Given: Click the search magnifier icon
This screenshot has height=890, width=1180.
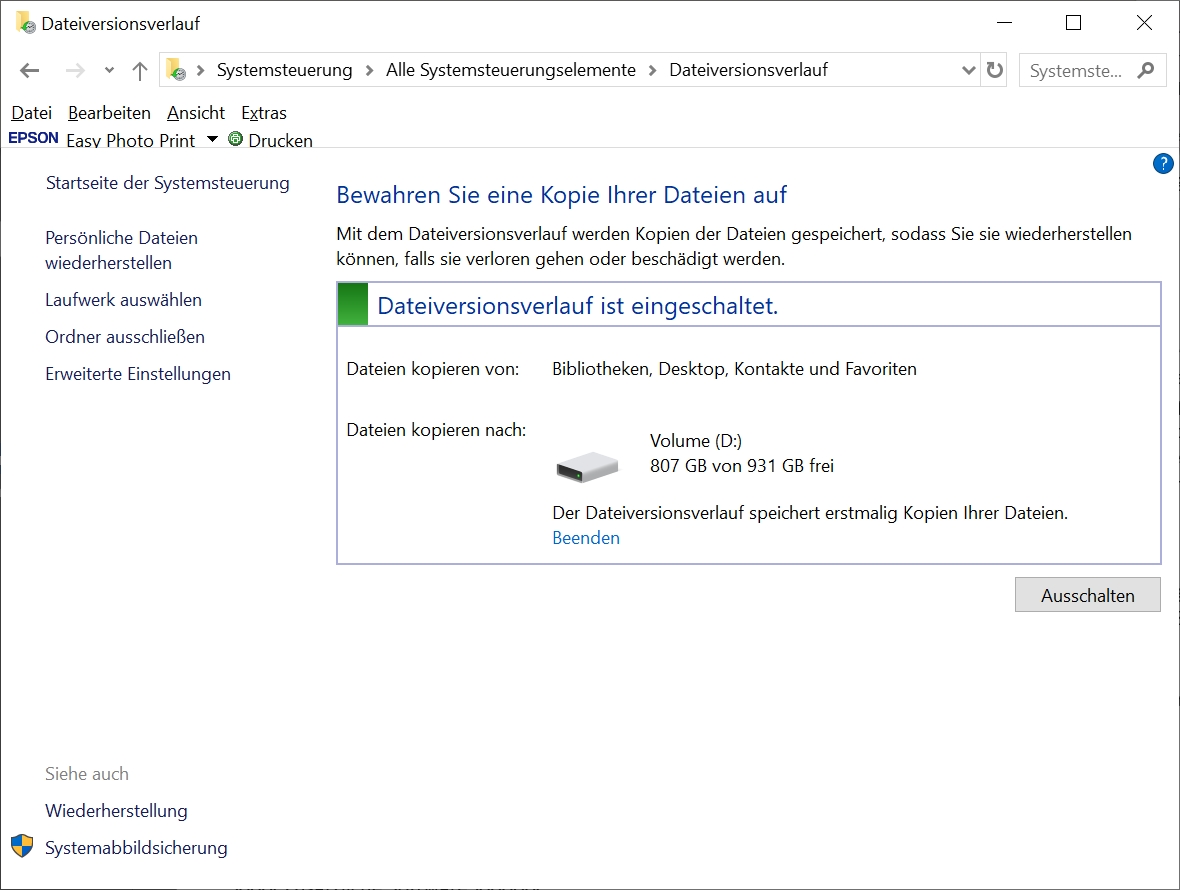Looking at the screenshot, I should pos(1146,70).
